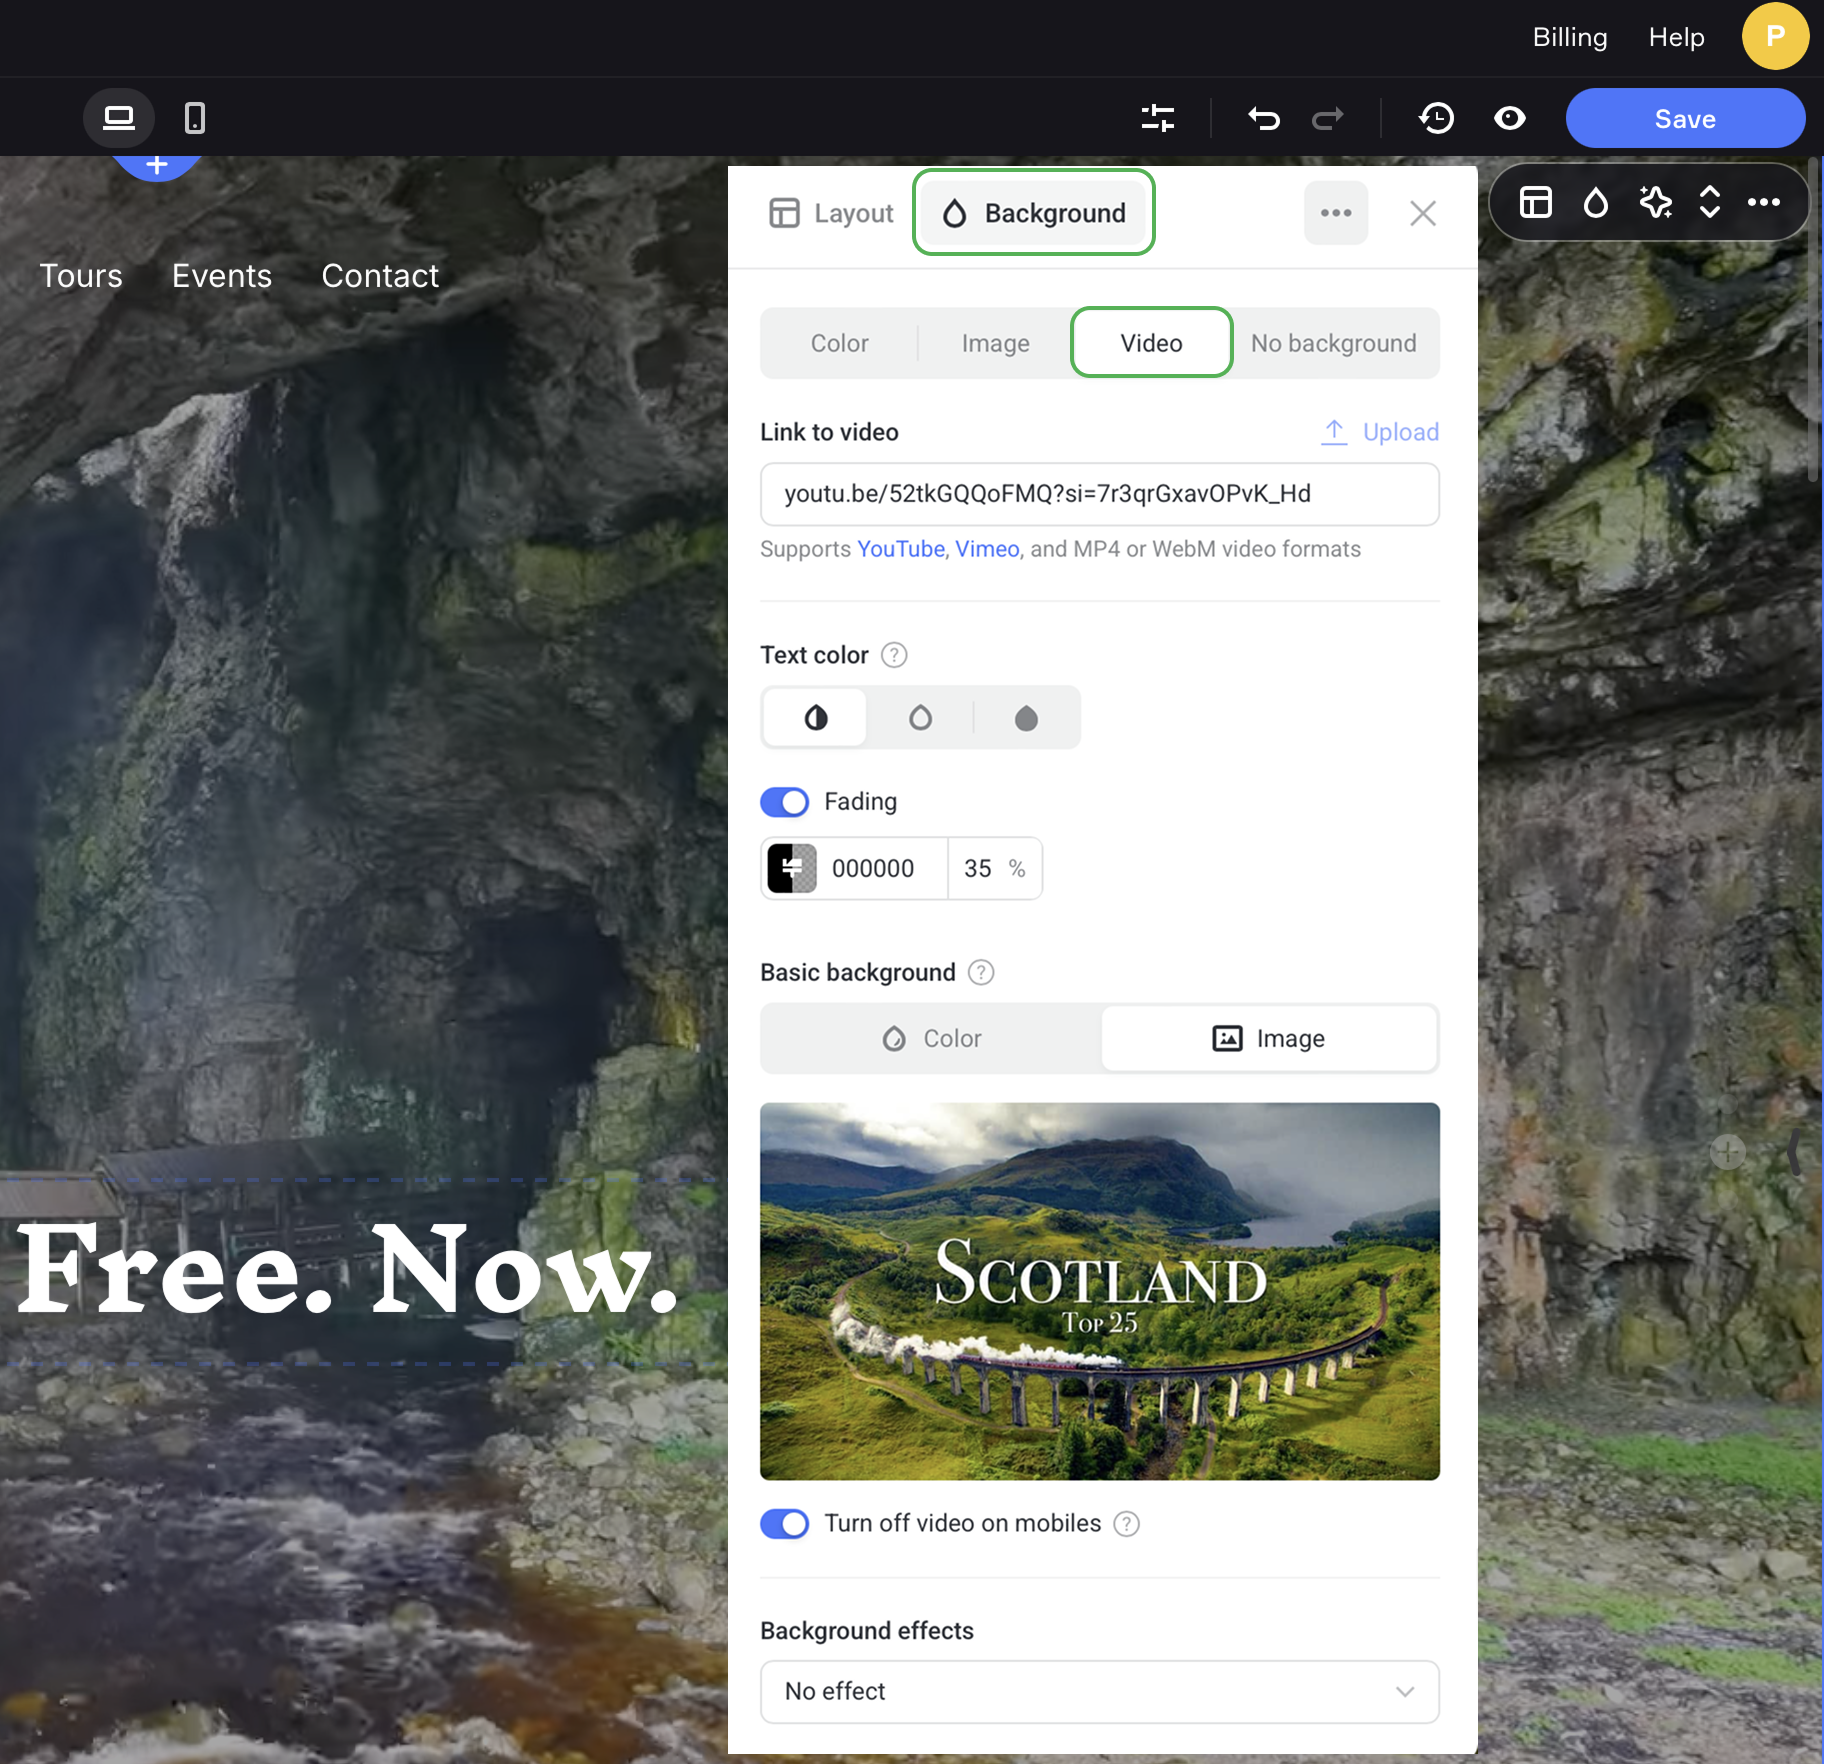Click the AI sparkle icon in block toolbar

[1655, 202]
